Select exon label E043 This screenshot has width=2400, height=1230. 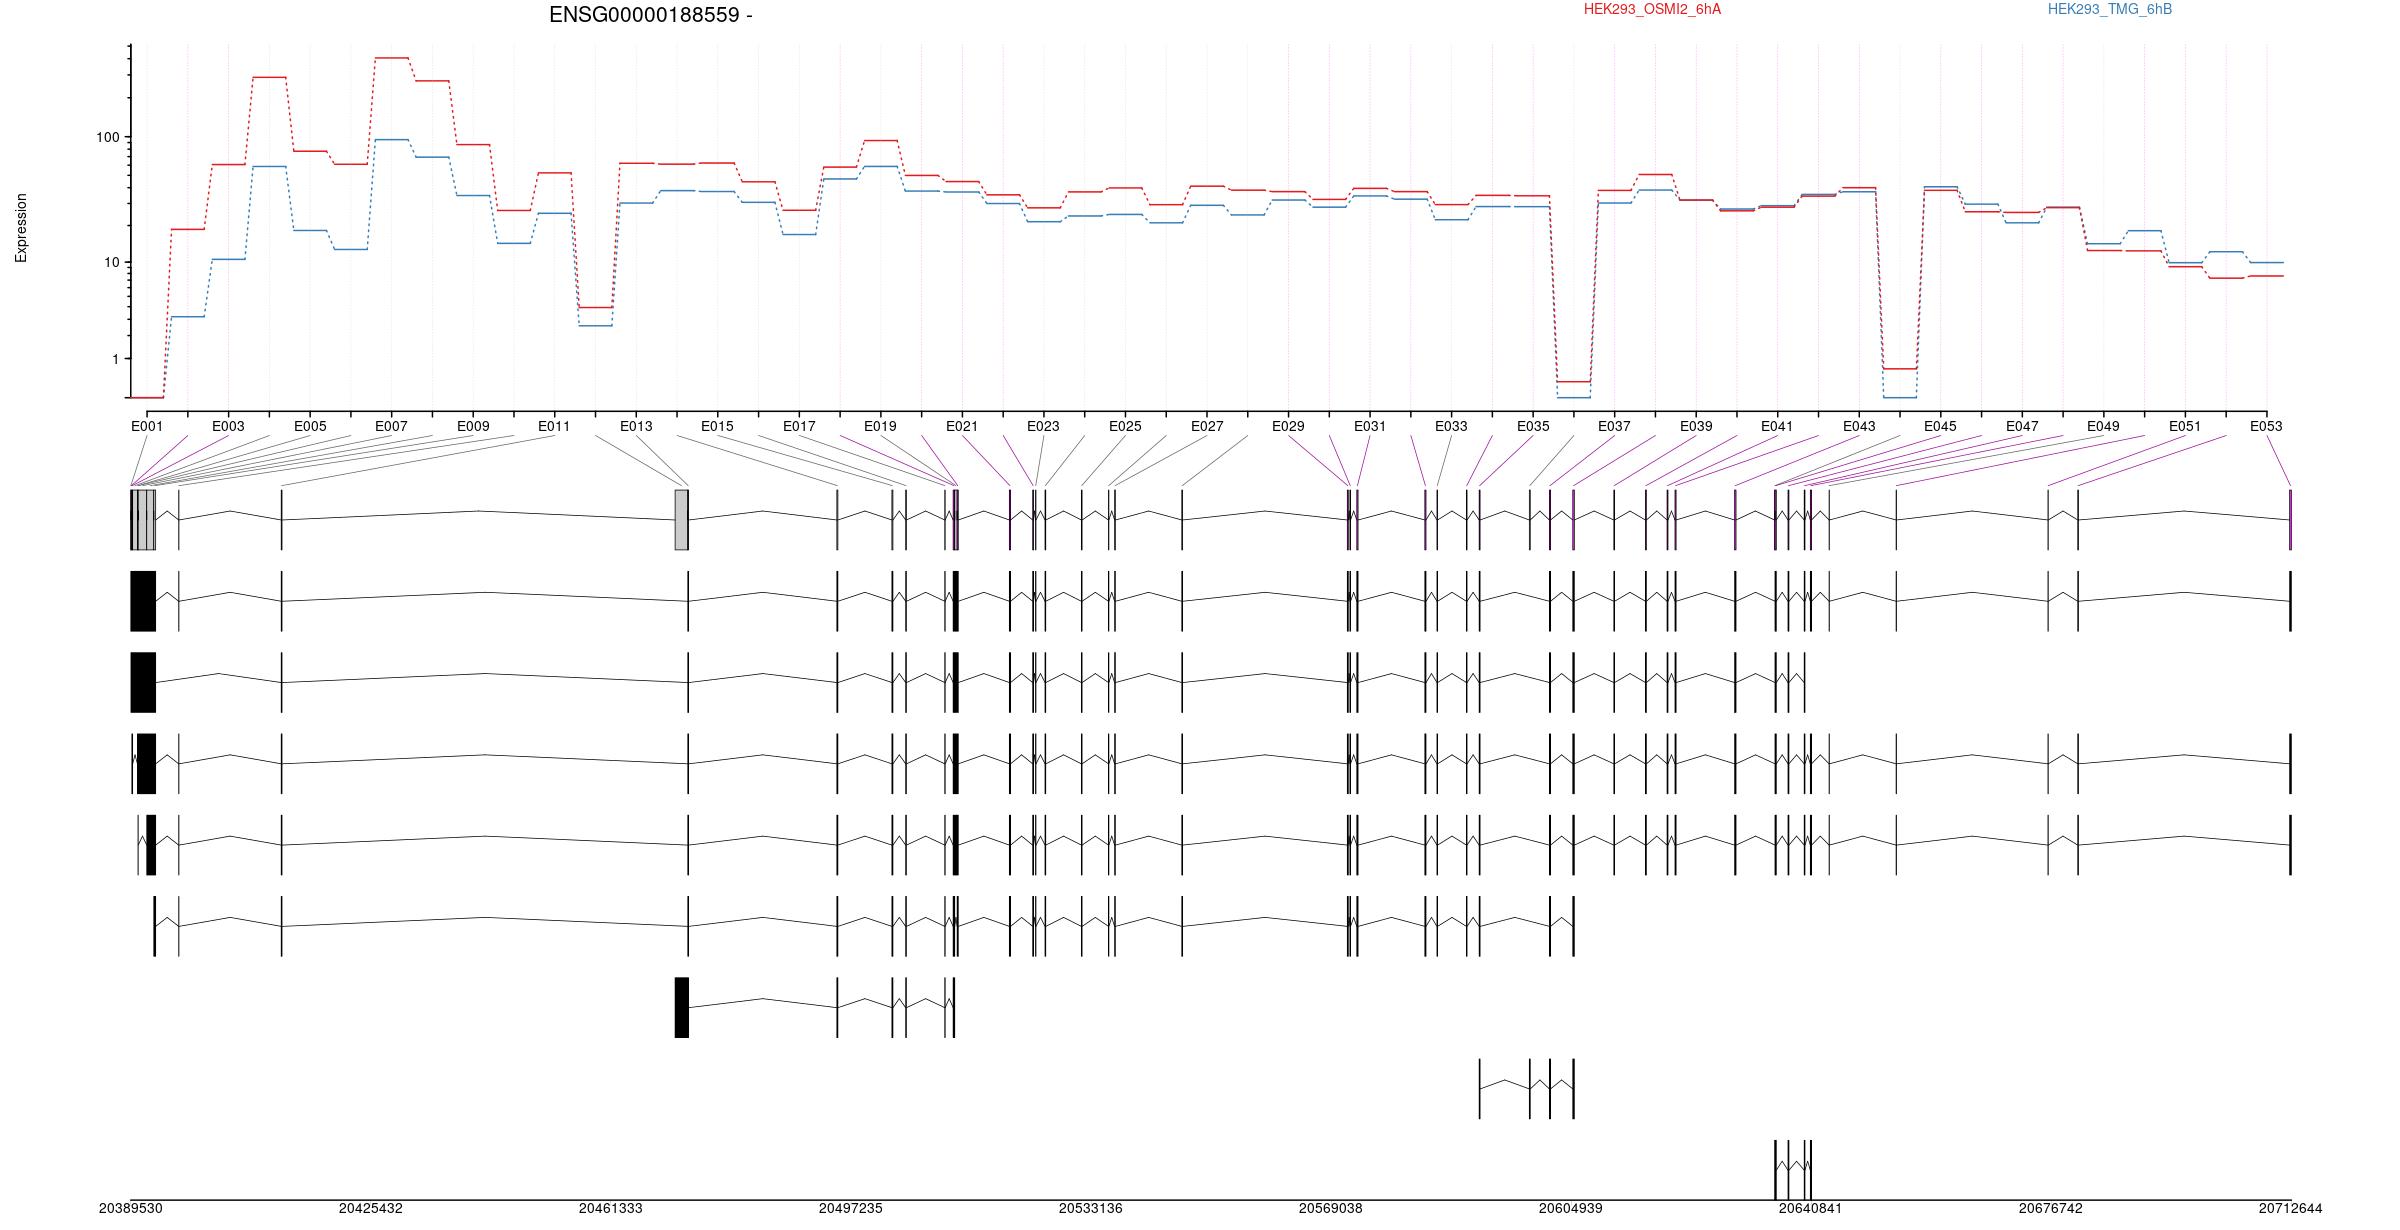1859,426
